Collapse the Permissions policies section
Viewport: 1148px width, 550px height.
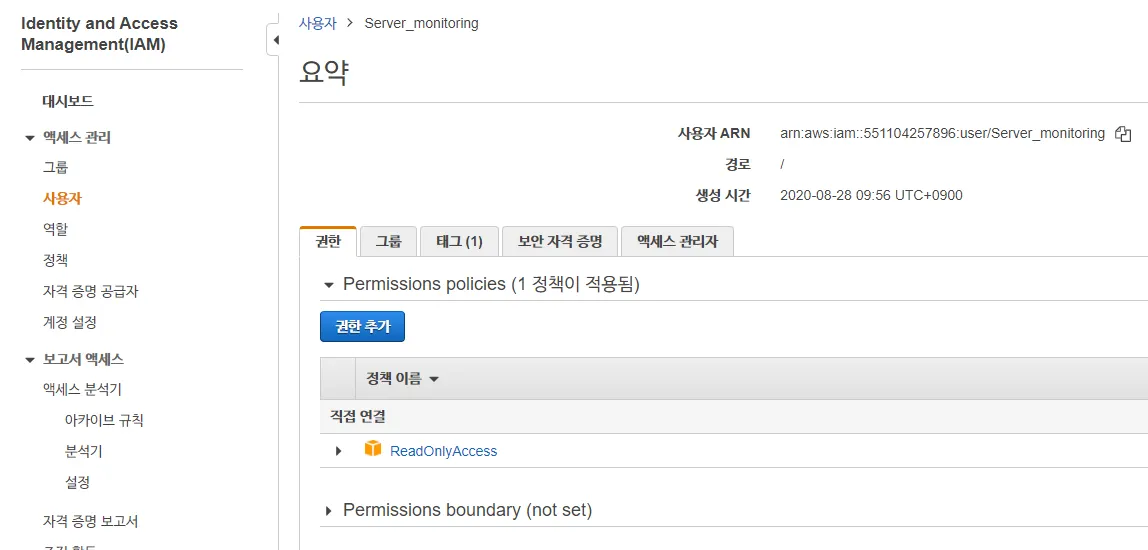pyautogui.click(x=328, y=285)
